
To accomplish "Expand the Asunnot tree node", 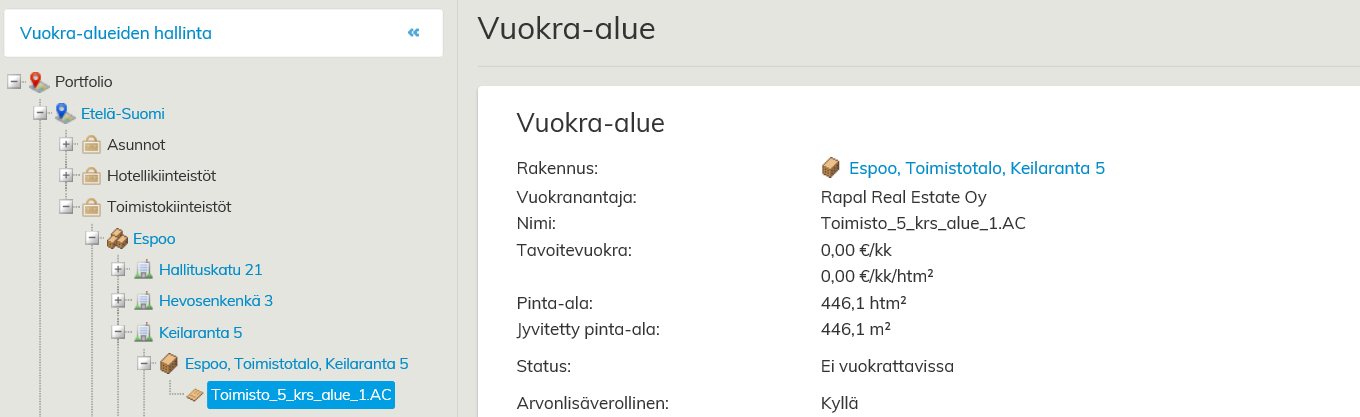I will (67, 145).
